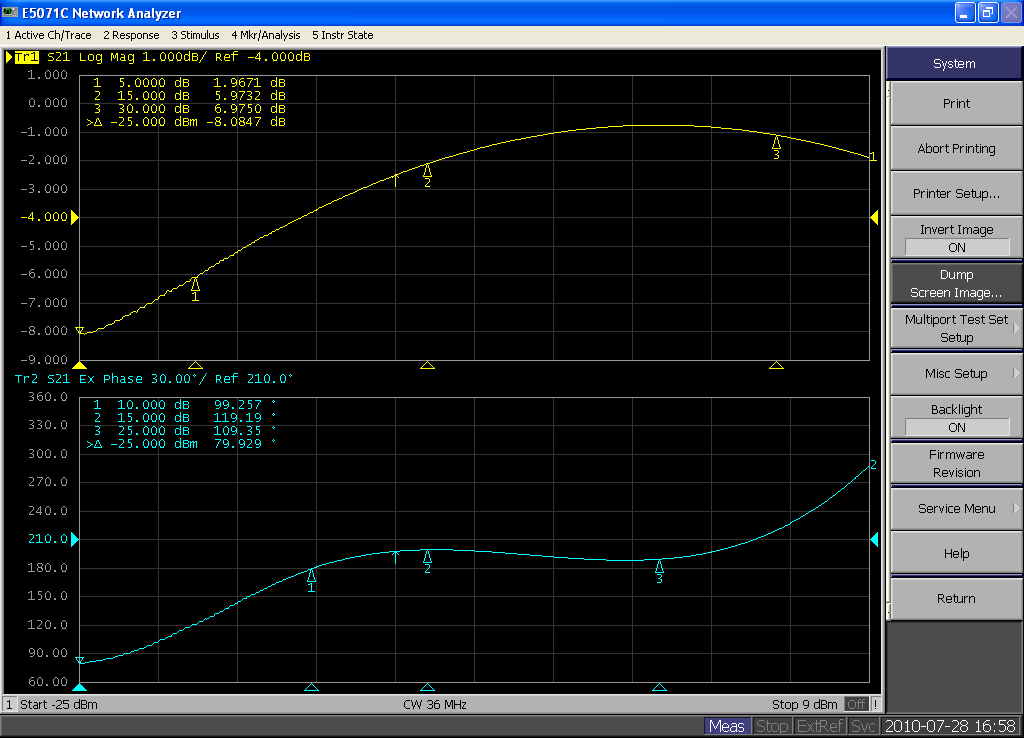
Task: Click the cyan reference arrow at 210.0
Action: pyautogui.click(x=74, y=540)
